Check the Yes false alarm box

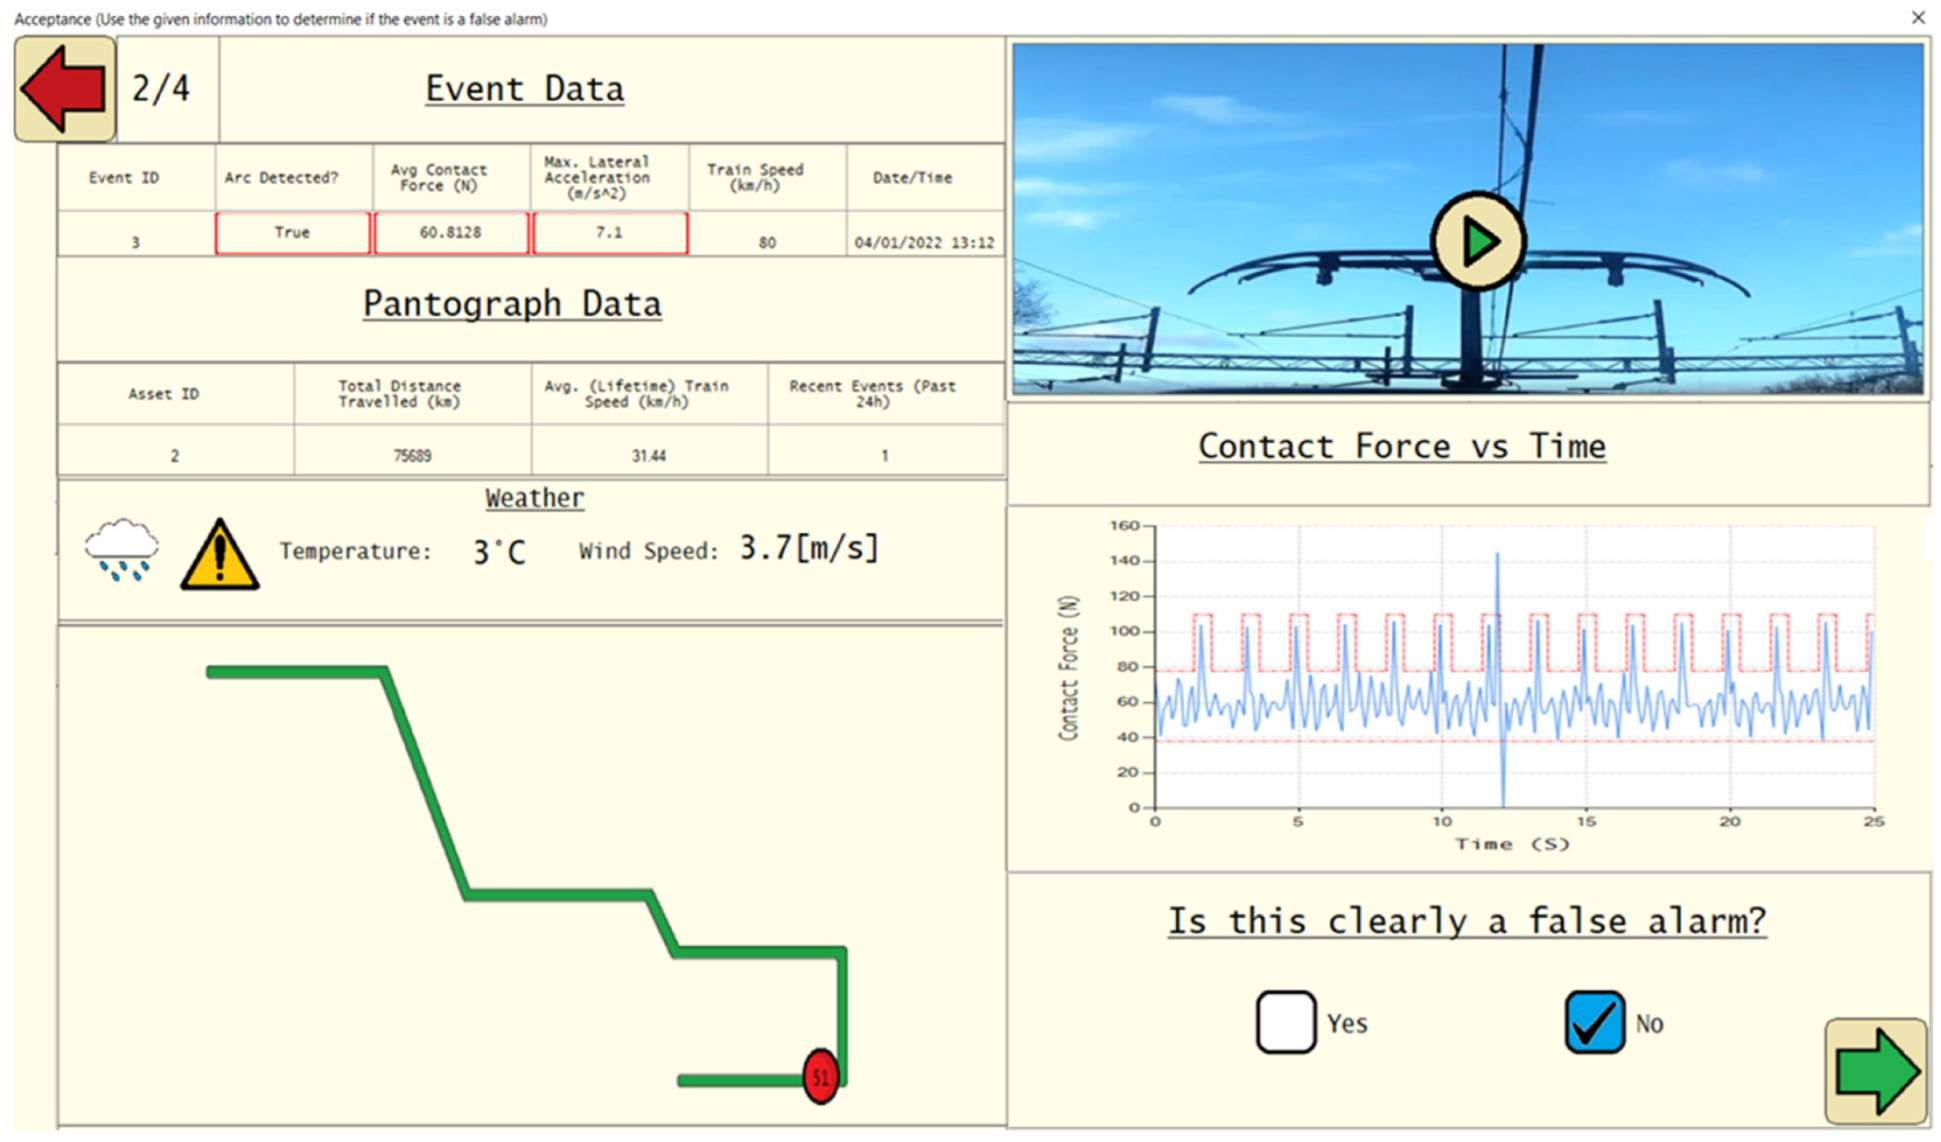point(1285,1022)
